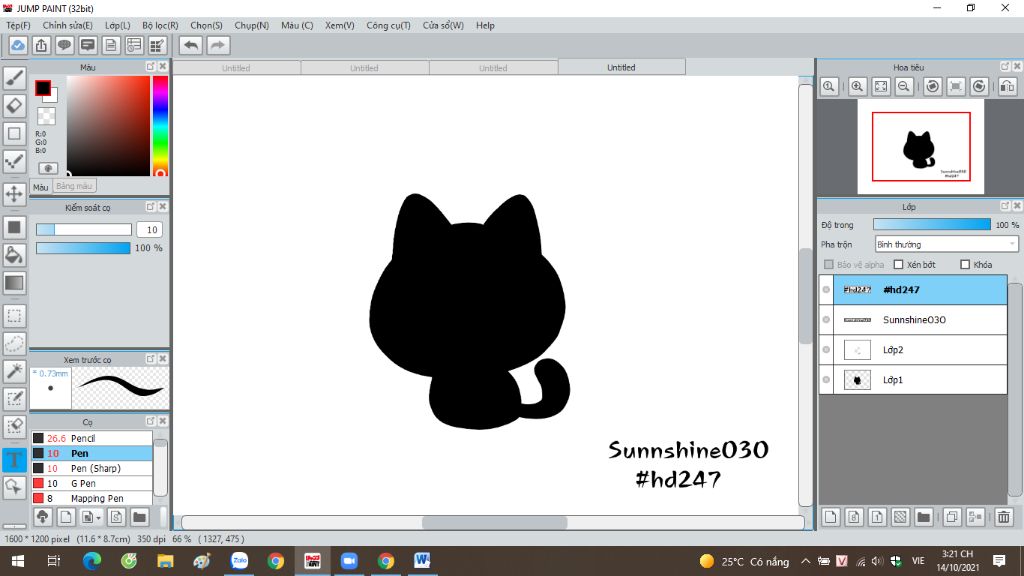Screen dimensions: 1024x576
Task: Select the Bucket fill tool
Action: click(x=14, y=255)
